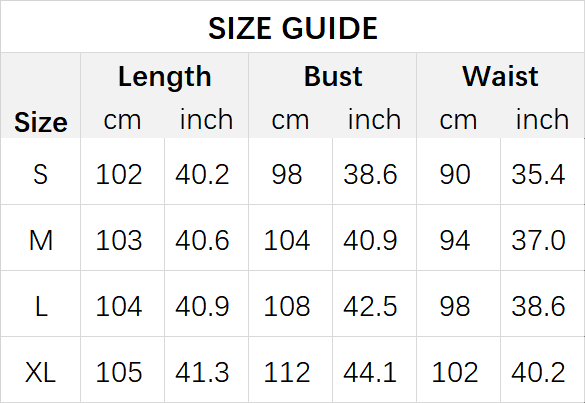Click the Size row label header

click(41, 122)
